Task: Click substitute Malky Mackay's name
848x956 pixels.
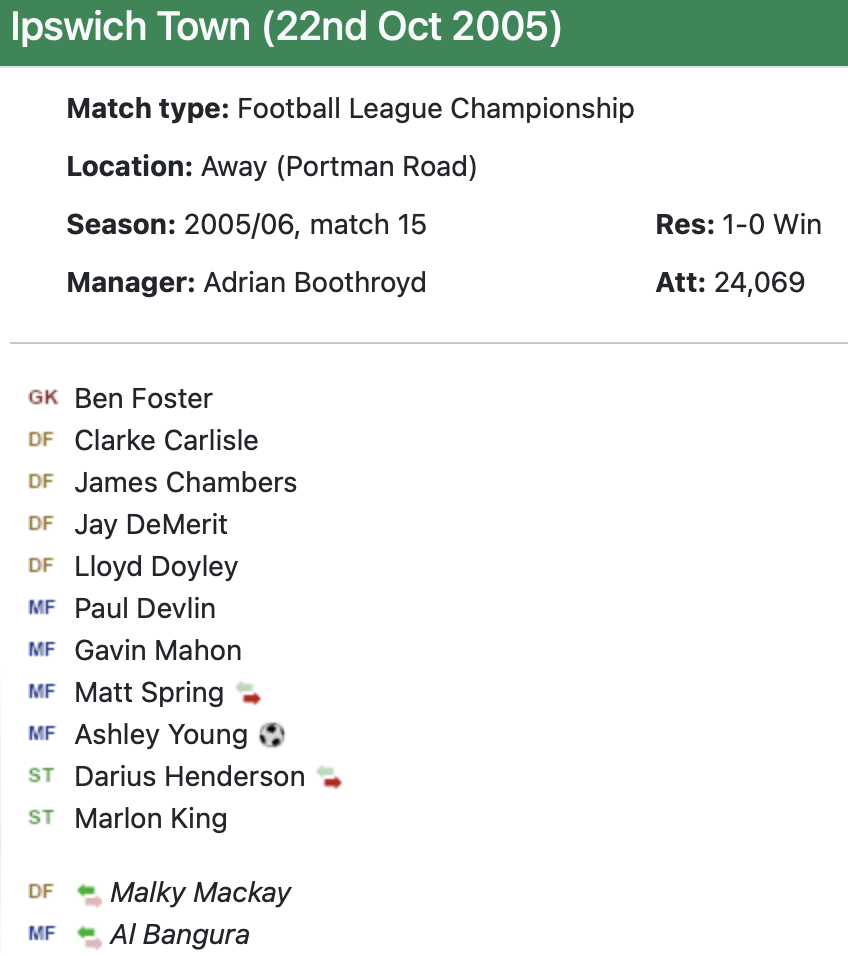Action: pyautogui.click(x=201, y=892)
